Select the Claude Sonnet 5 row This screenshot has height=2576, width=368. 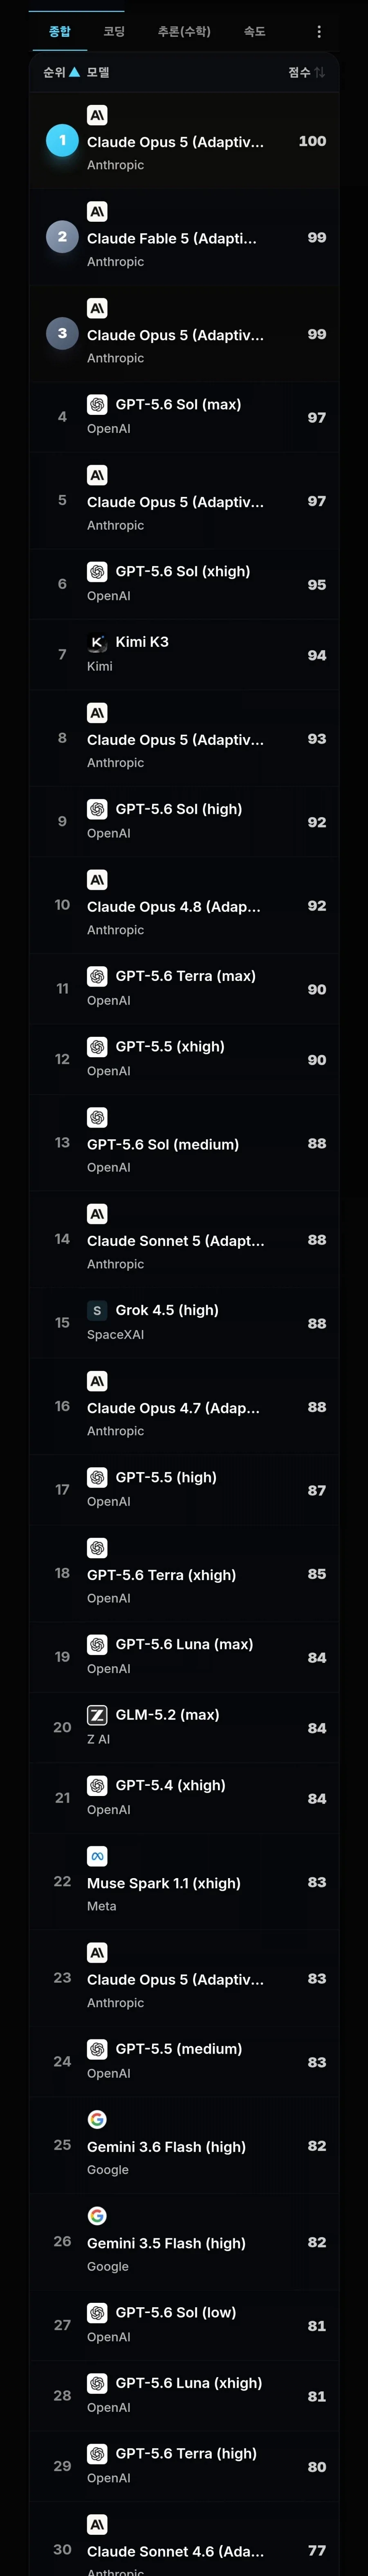click(x=184, y=1239)
